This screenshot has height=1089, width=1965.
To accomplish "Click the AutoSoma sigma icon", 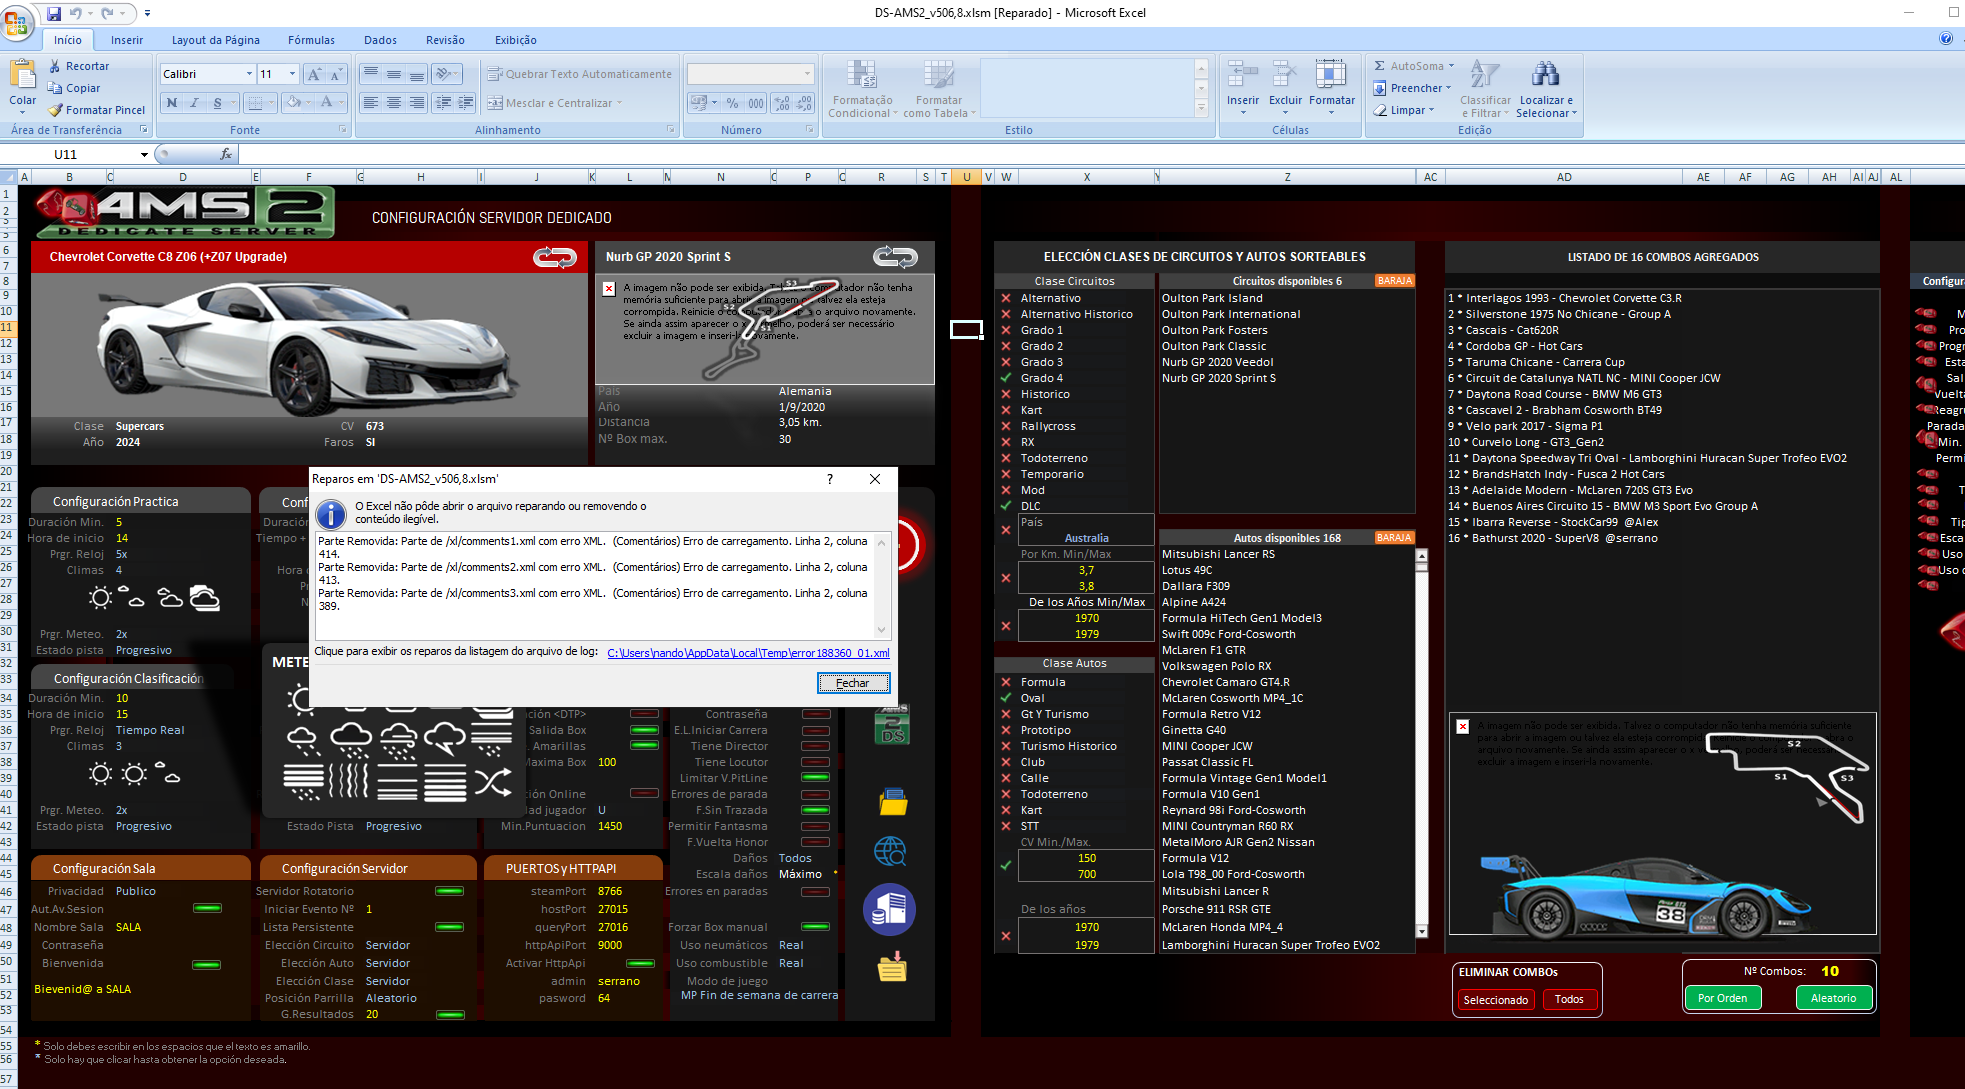I will 1380,66.
